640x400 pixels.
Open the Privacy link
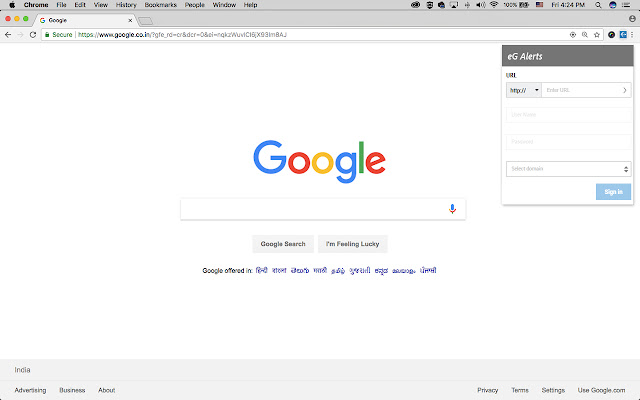(x=488, y=390)
